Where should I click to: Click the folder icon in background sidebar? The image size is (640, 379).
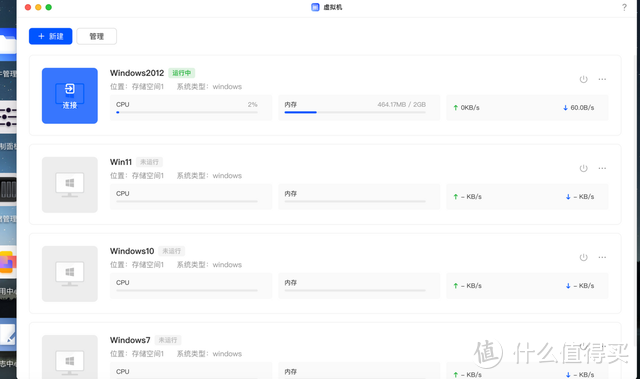pos(8,43)
